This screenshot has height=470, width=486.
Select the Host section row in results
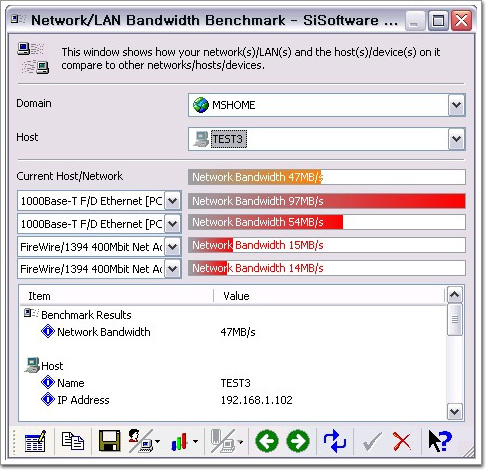point(232,366)
